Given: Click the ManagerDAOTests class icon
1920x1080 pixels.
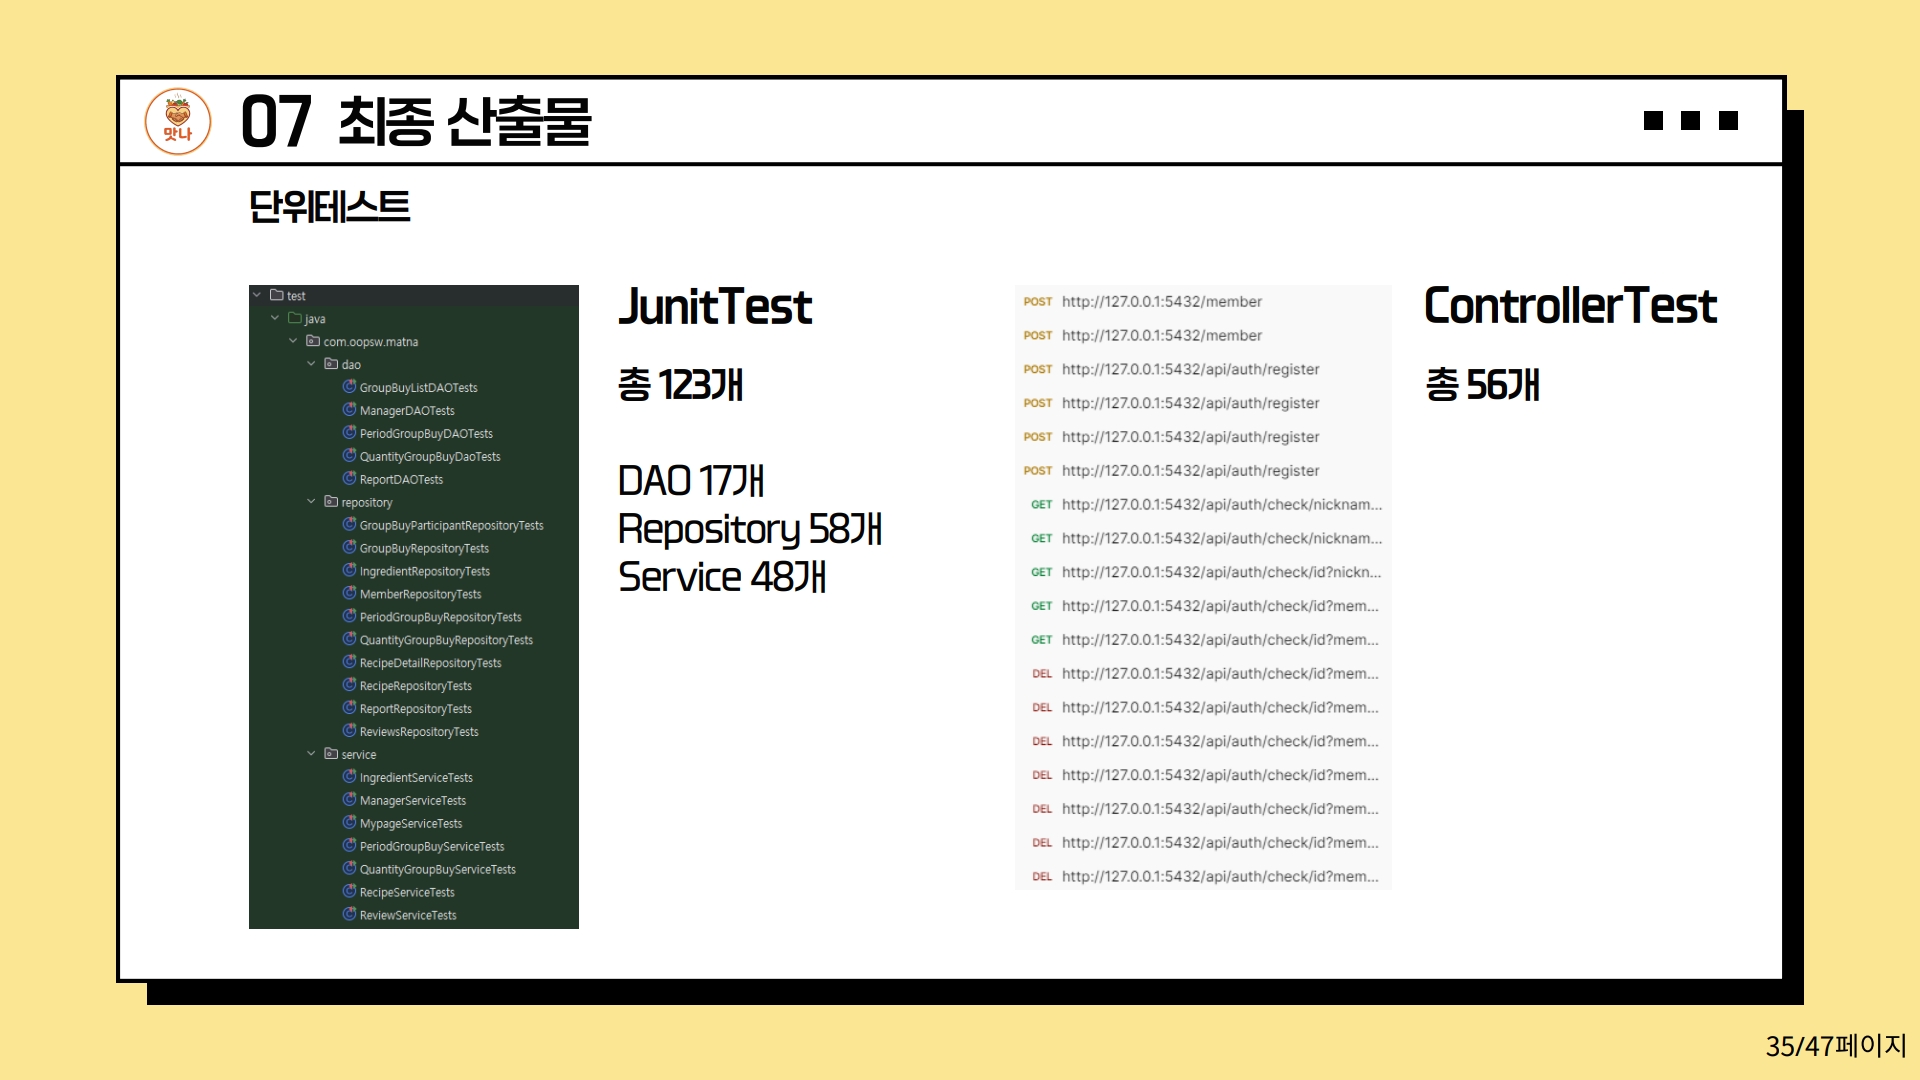Looking at the screenshot, I should tap(349, 410).
